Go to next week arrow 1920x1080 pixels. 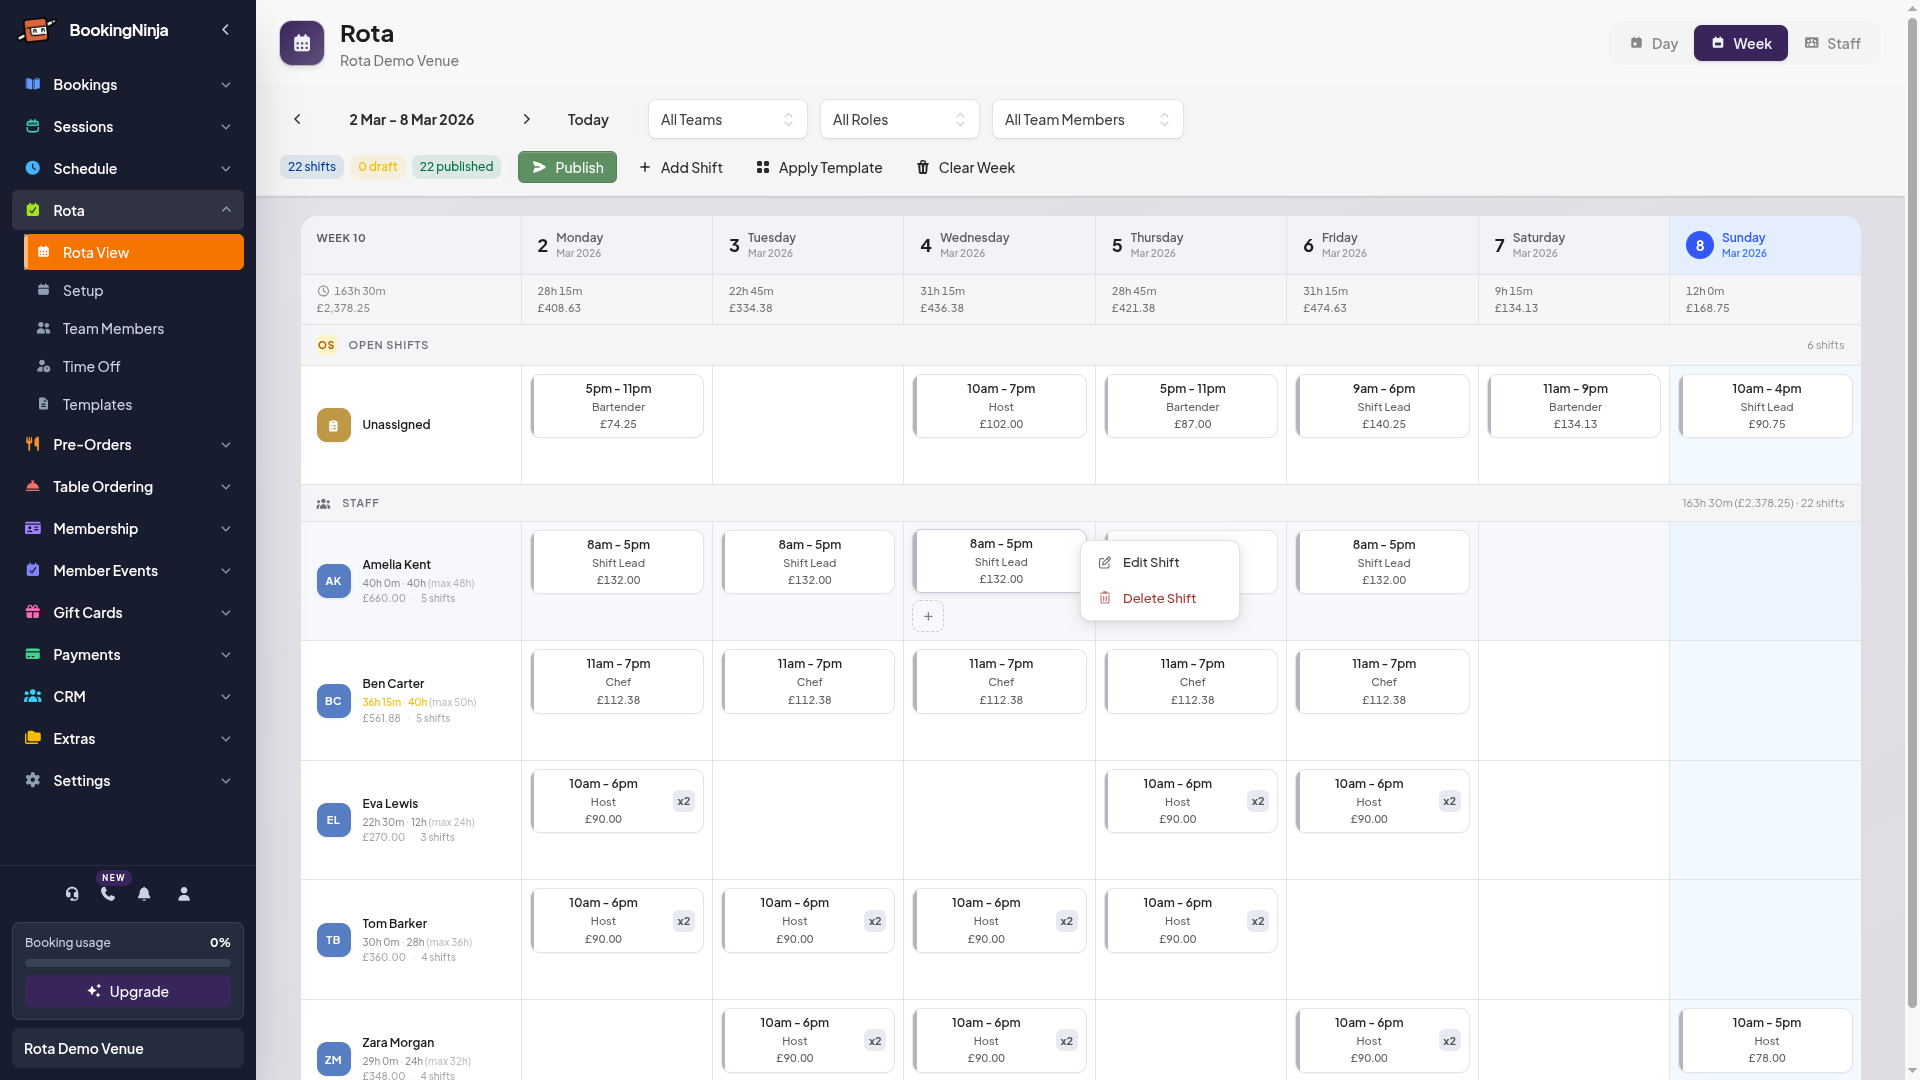point(527,119)
